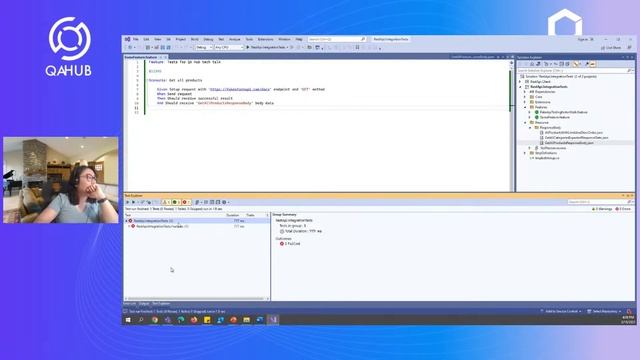Expand the Dependencies node
Viewport: 640px width, 360px height.
[x=525, y=92]
